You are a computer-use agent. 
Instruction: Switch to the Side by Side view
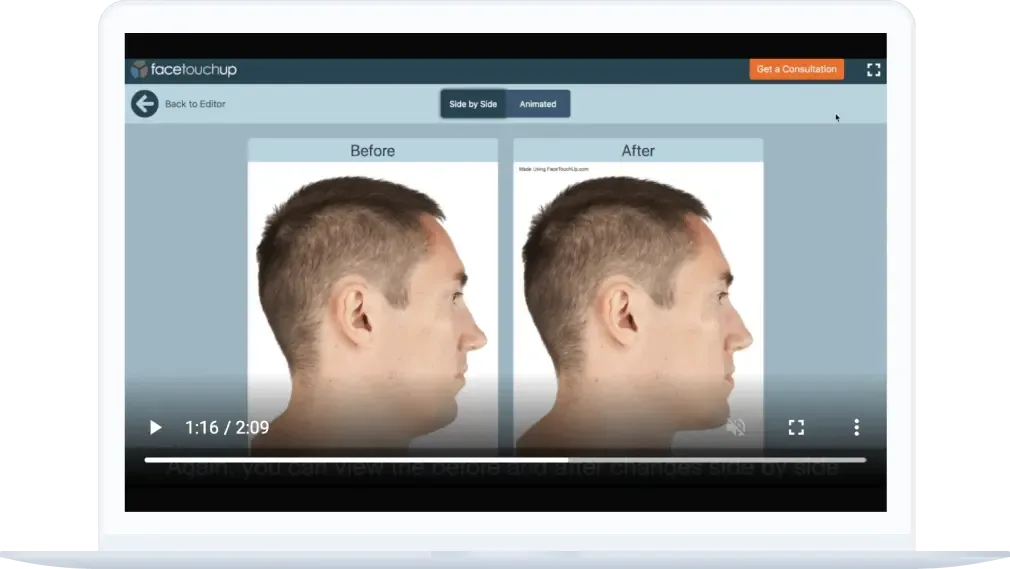(473, 104)
